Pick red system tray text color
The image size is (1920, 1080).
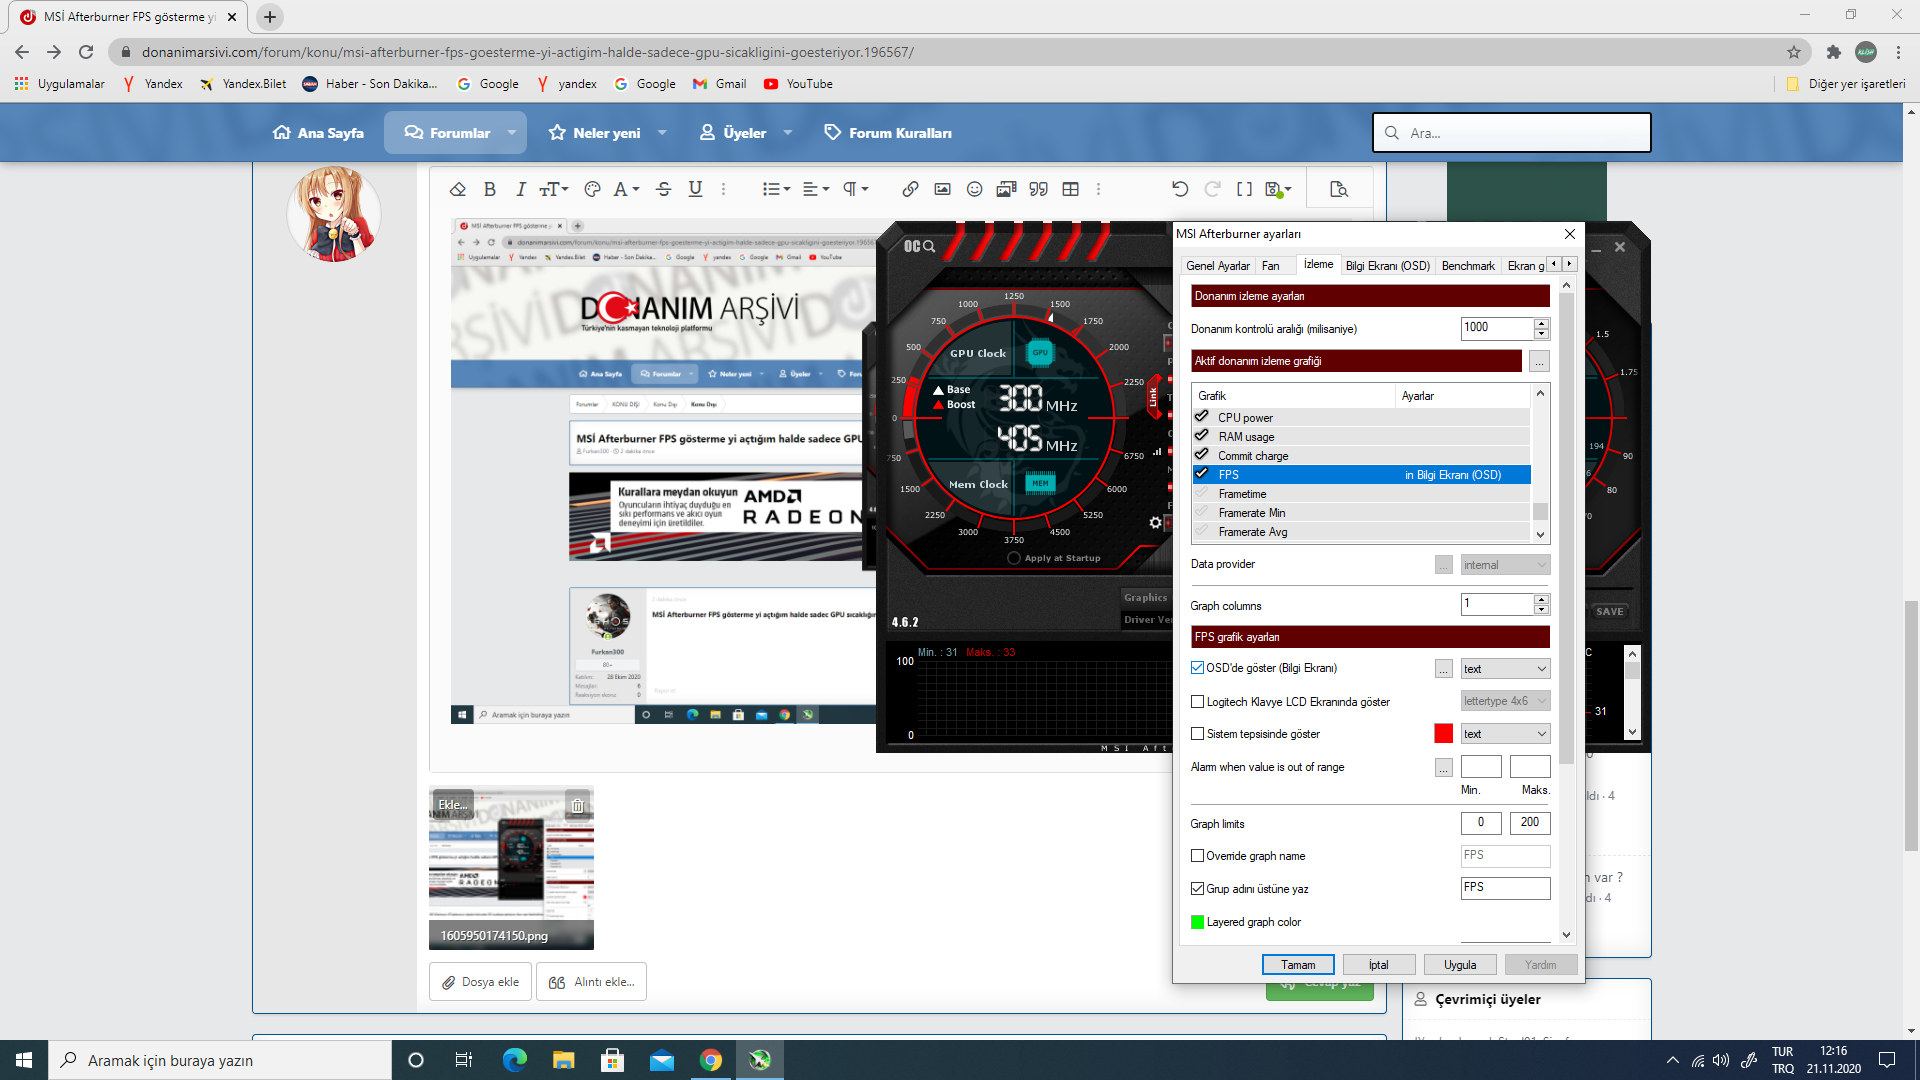pyautogui.click(x=1443, y=734)
